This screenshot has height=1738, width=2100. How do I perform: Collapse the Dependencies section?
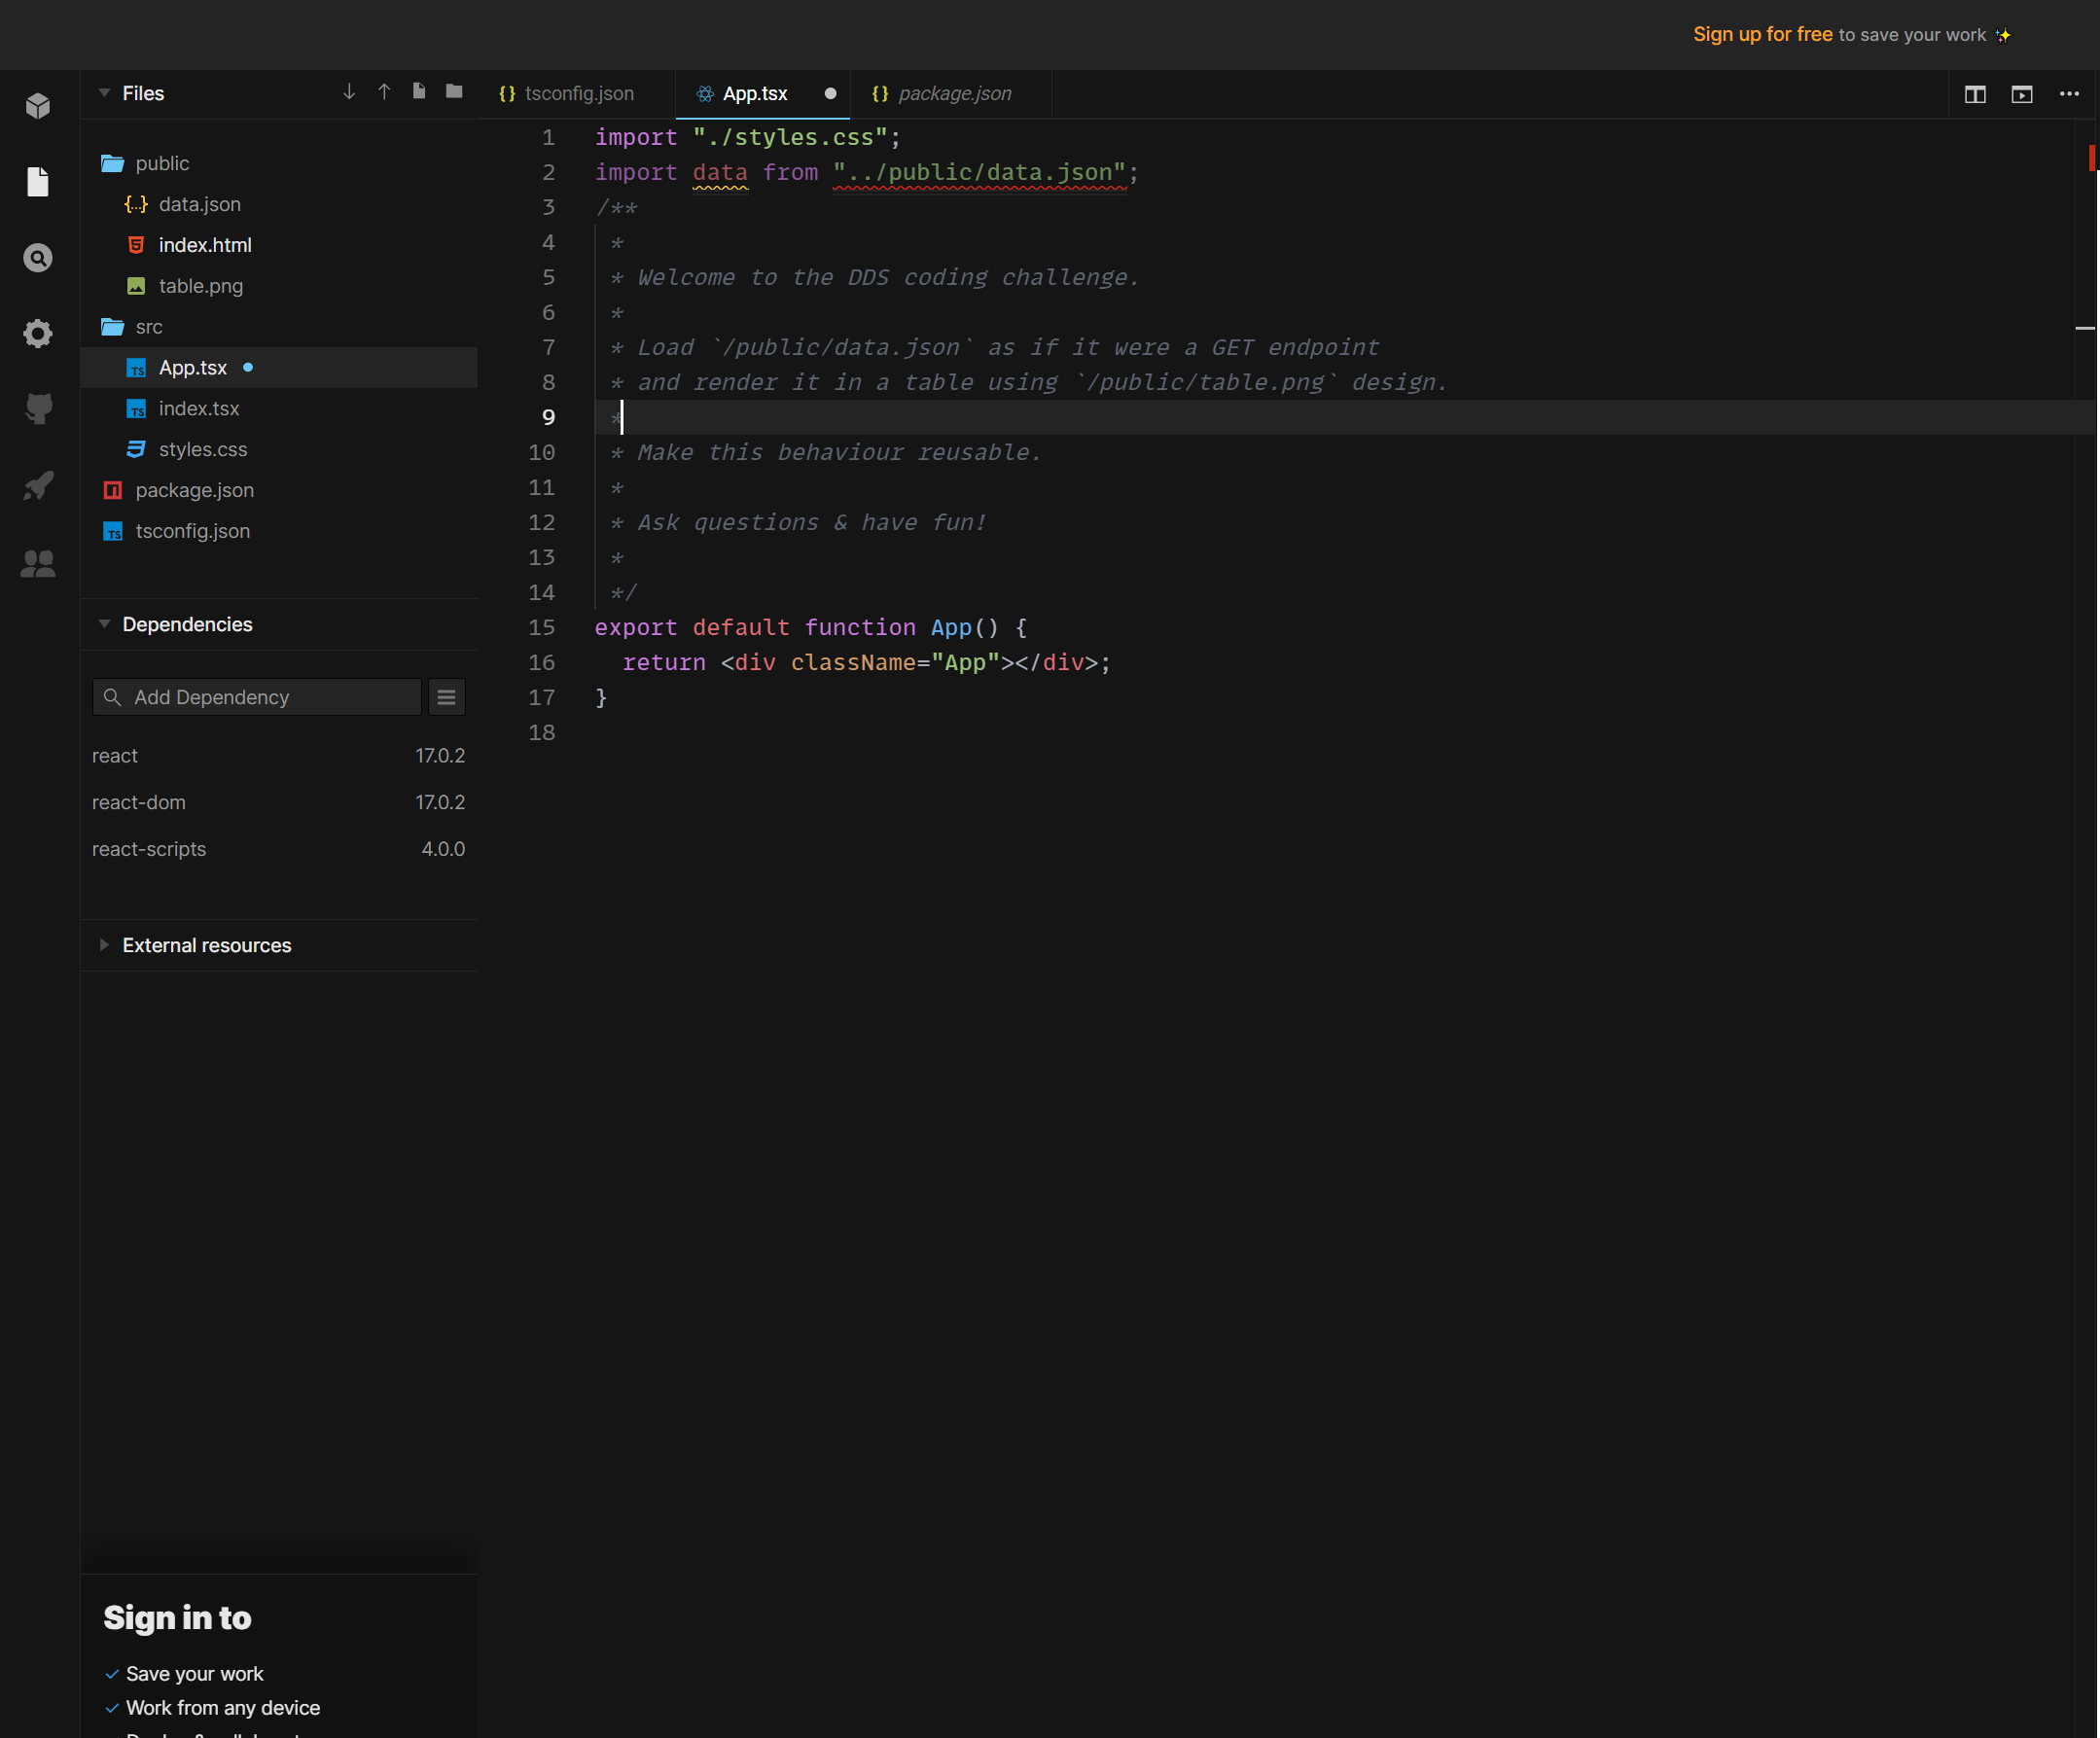coord(104,624)
